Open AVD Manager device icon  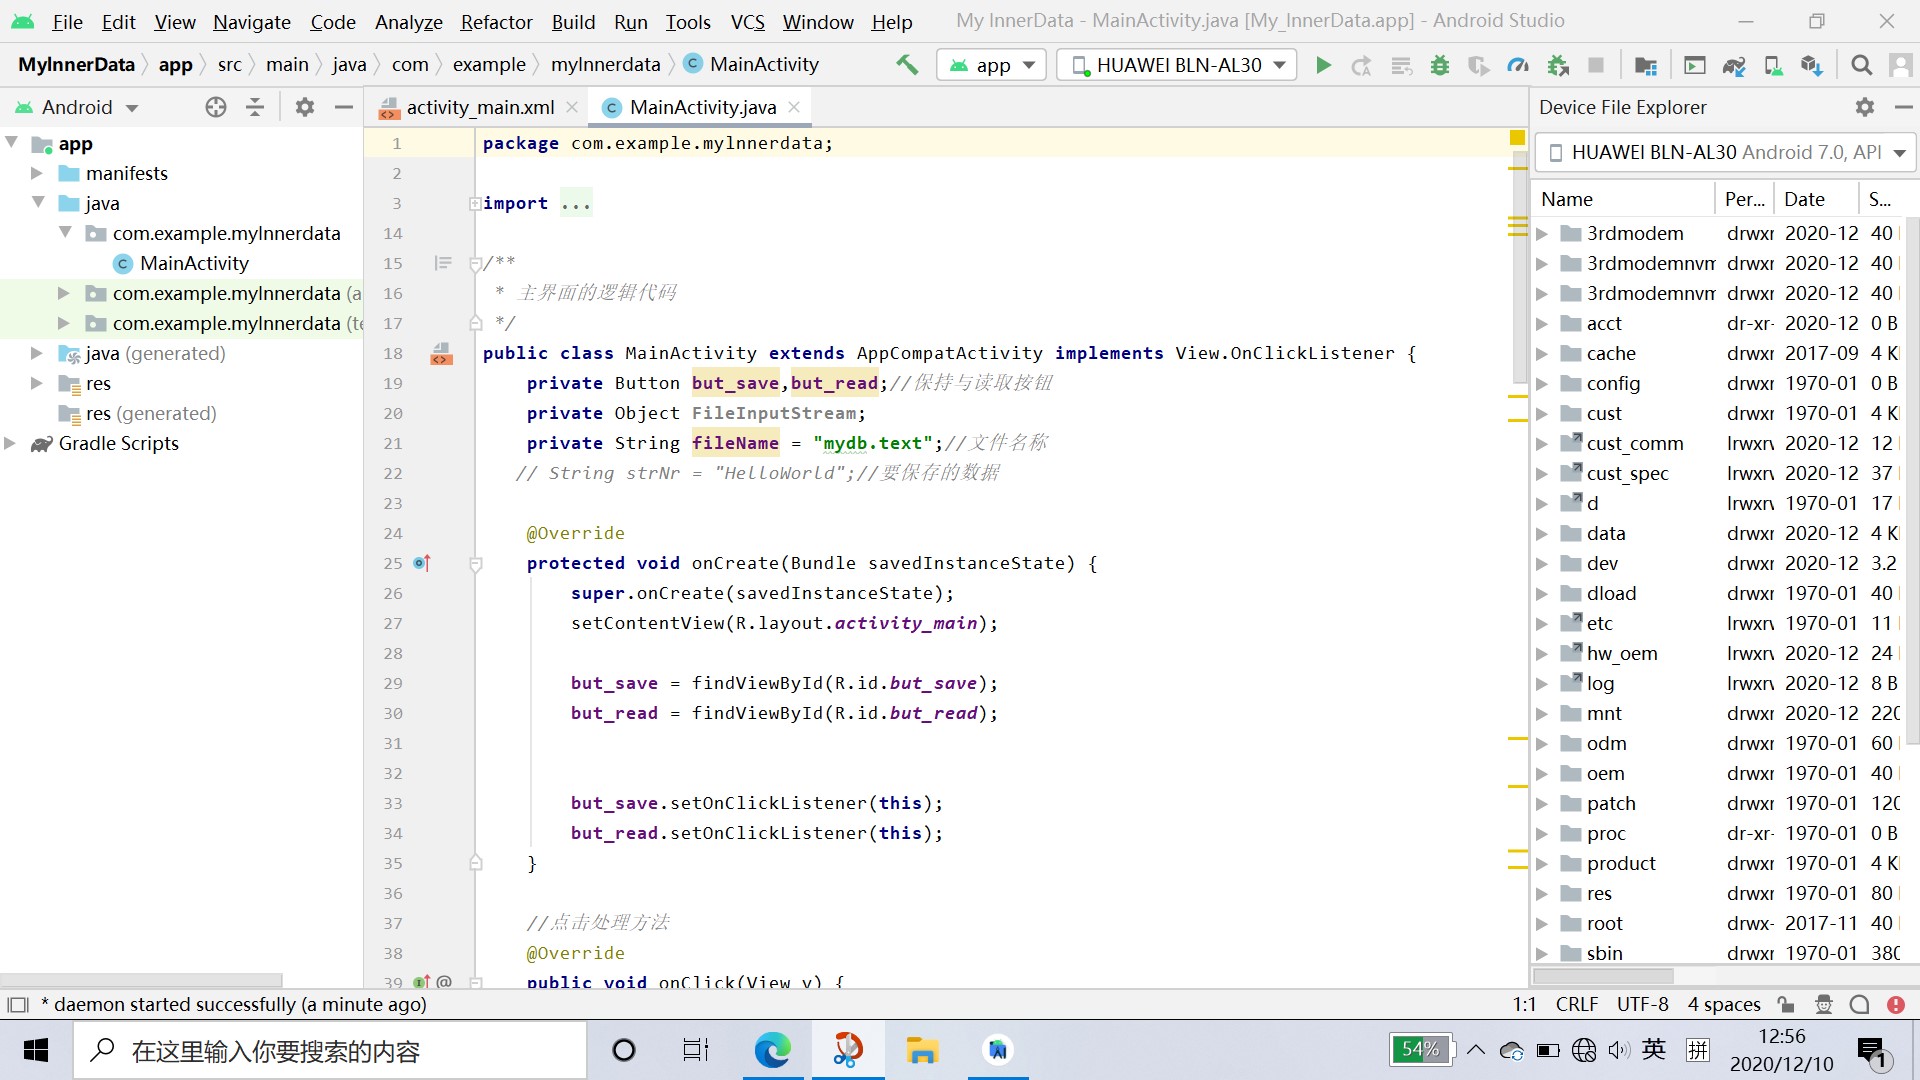click(x=1773, y=65)
